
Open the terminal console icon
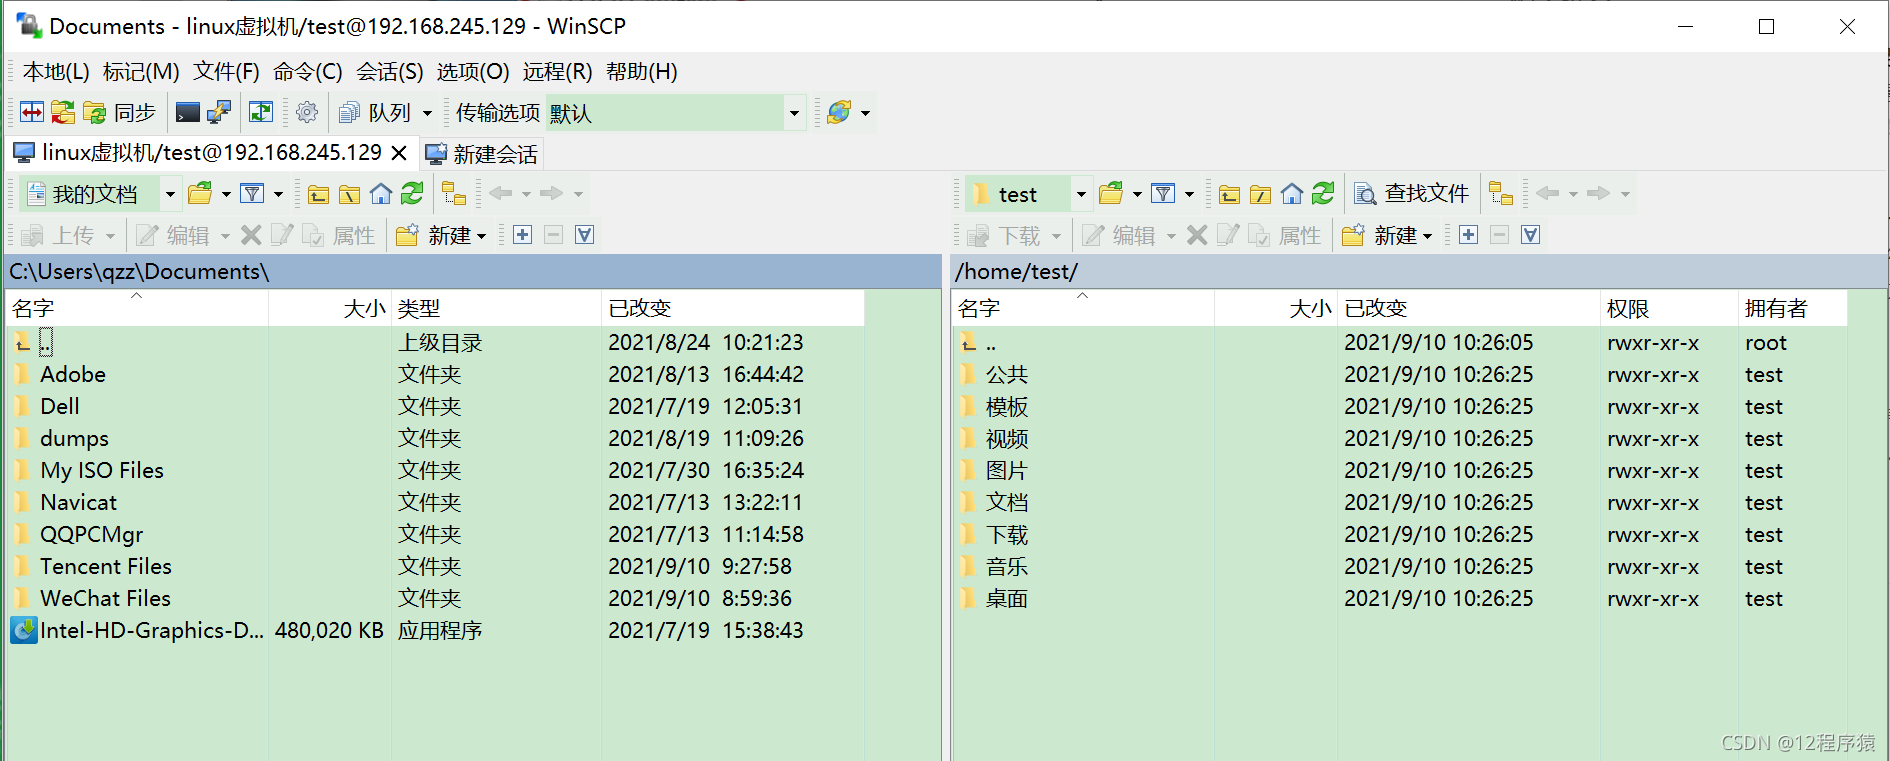[187, 112]
